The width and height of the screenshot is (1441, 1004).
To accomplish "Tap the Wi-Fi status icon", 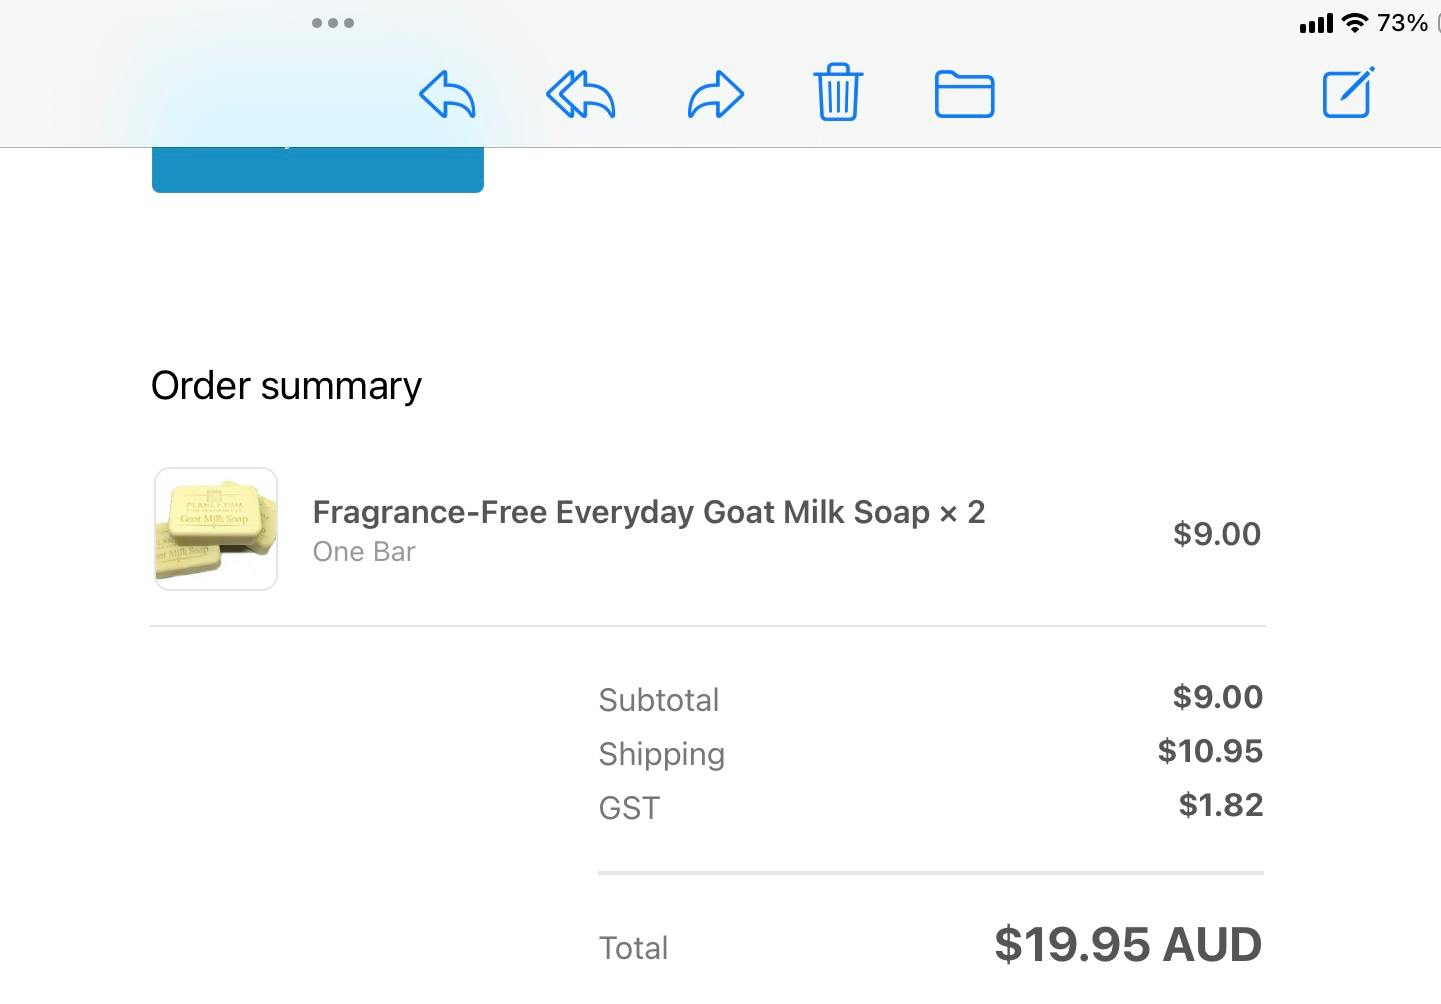I will pos(1354,23).
